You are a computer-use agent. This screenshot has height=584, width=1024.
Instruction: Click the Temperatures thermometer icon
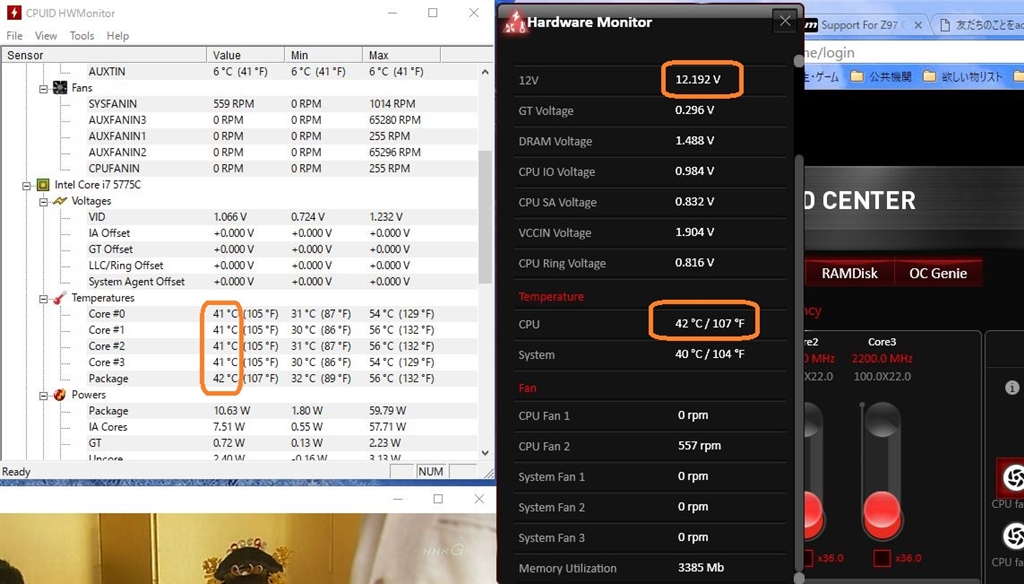[59, 298]
